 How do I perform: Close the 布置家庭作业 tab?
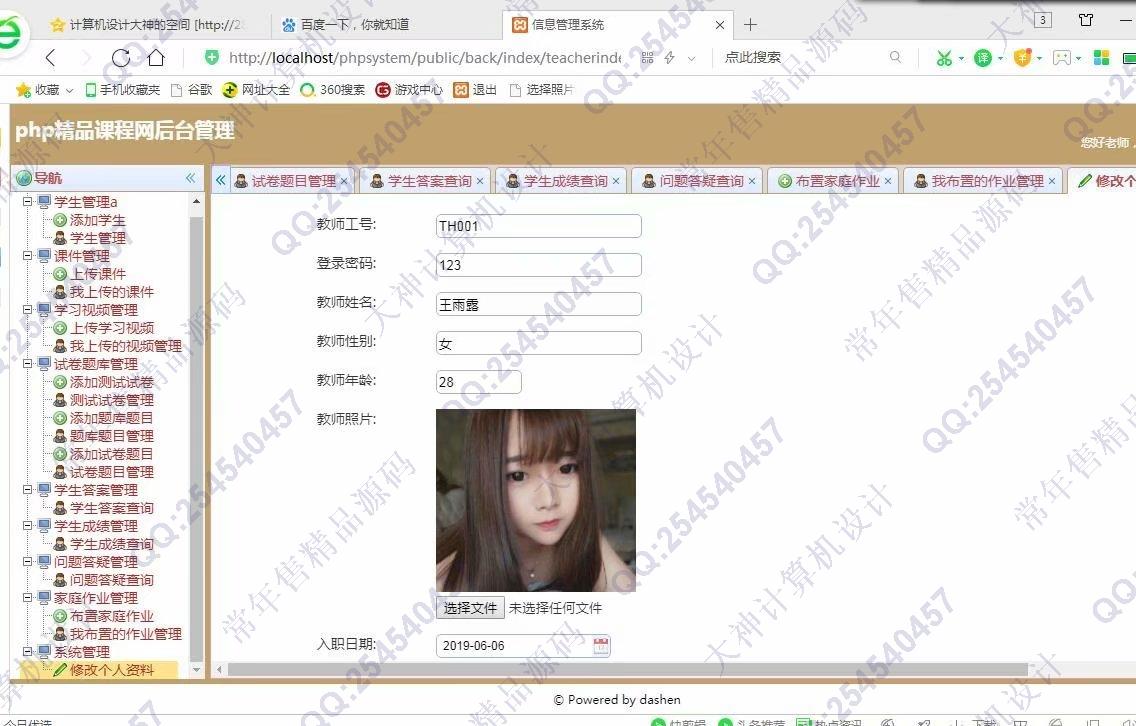(x=888, y=181)
